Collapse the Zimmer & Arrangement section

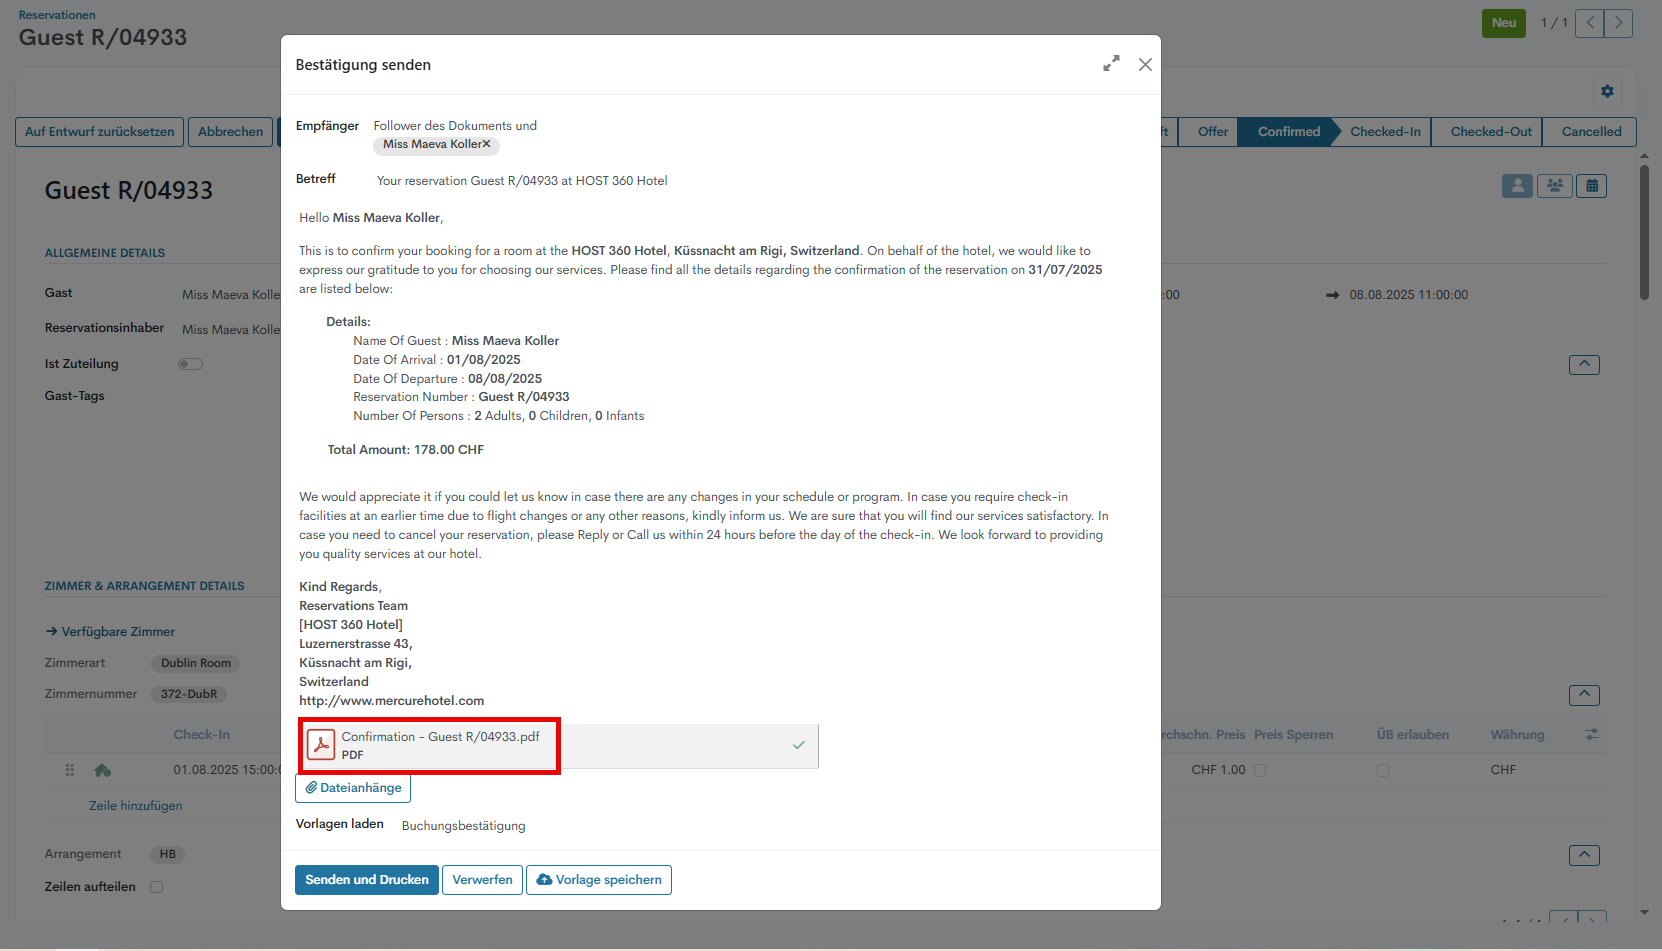1584,695
